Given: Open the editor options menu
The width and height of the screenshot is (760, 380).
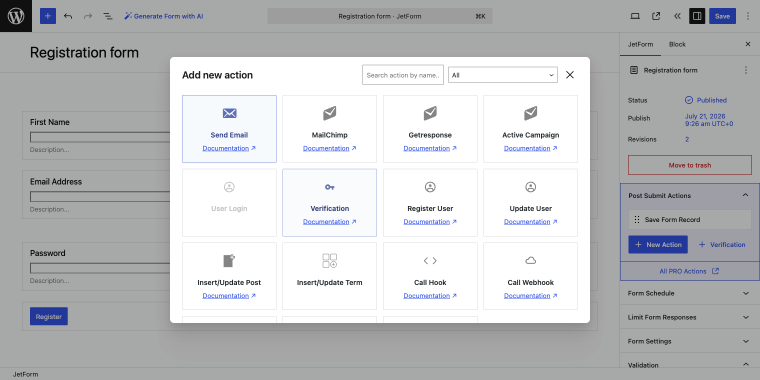Looking at the screenshot, I should click(747, 16).
